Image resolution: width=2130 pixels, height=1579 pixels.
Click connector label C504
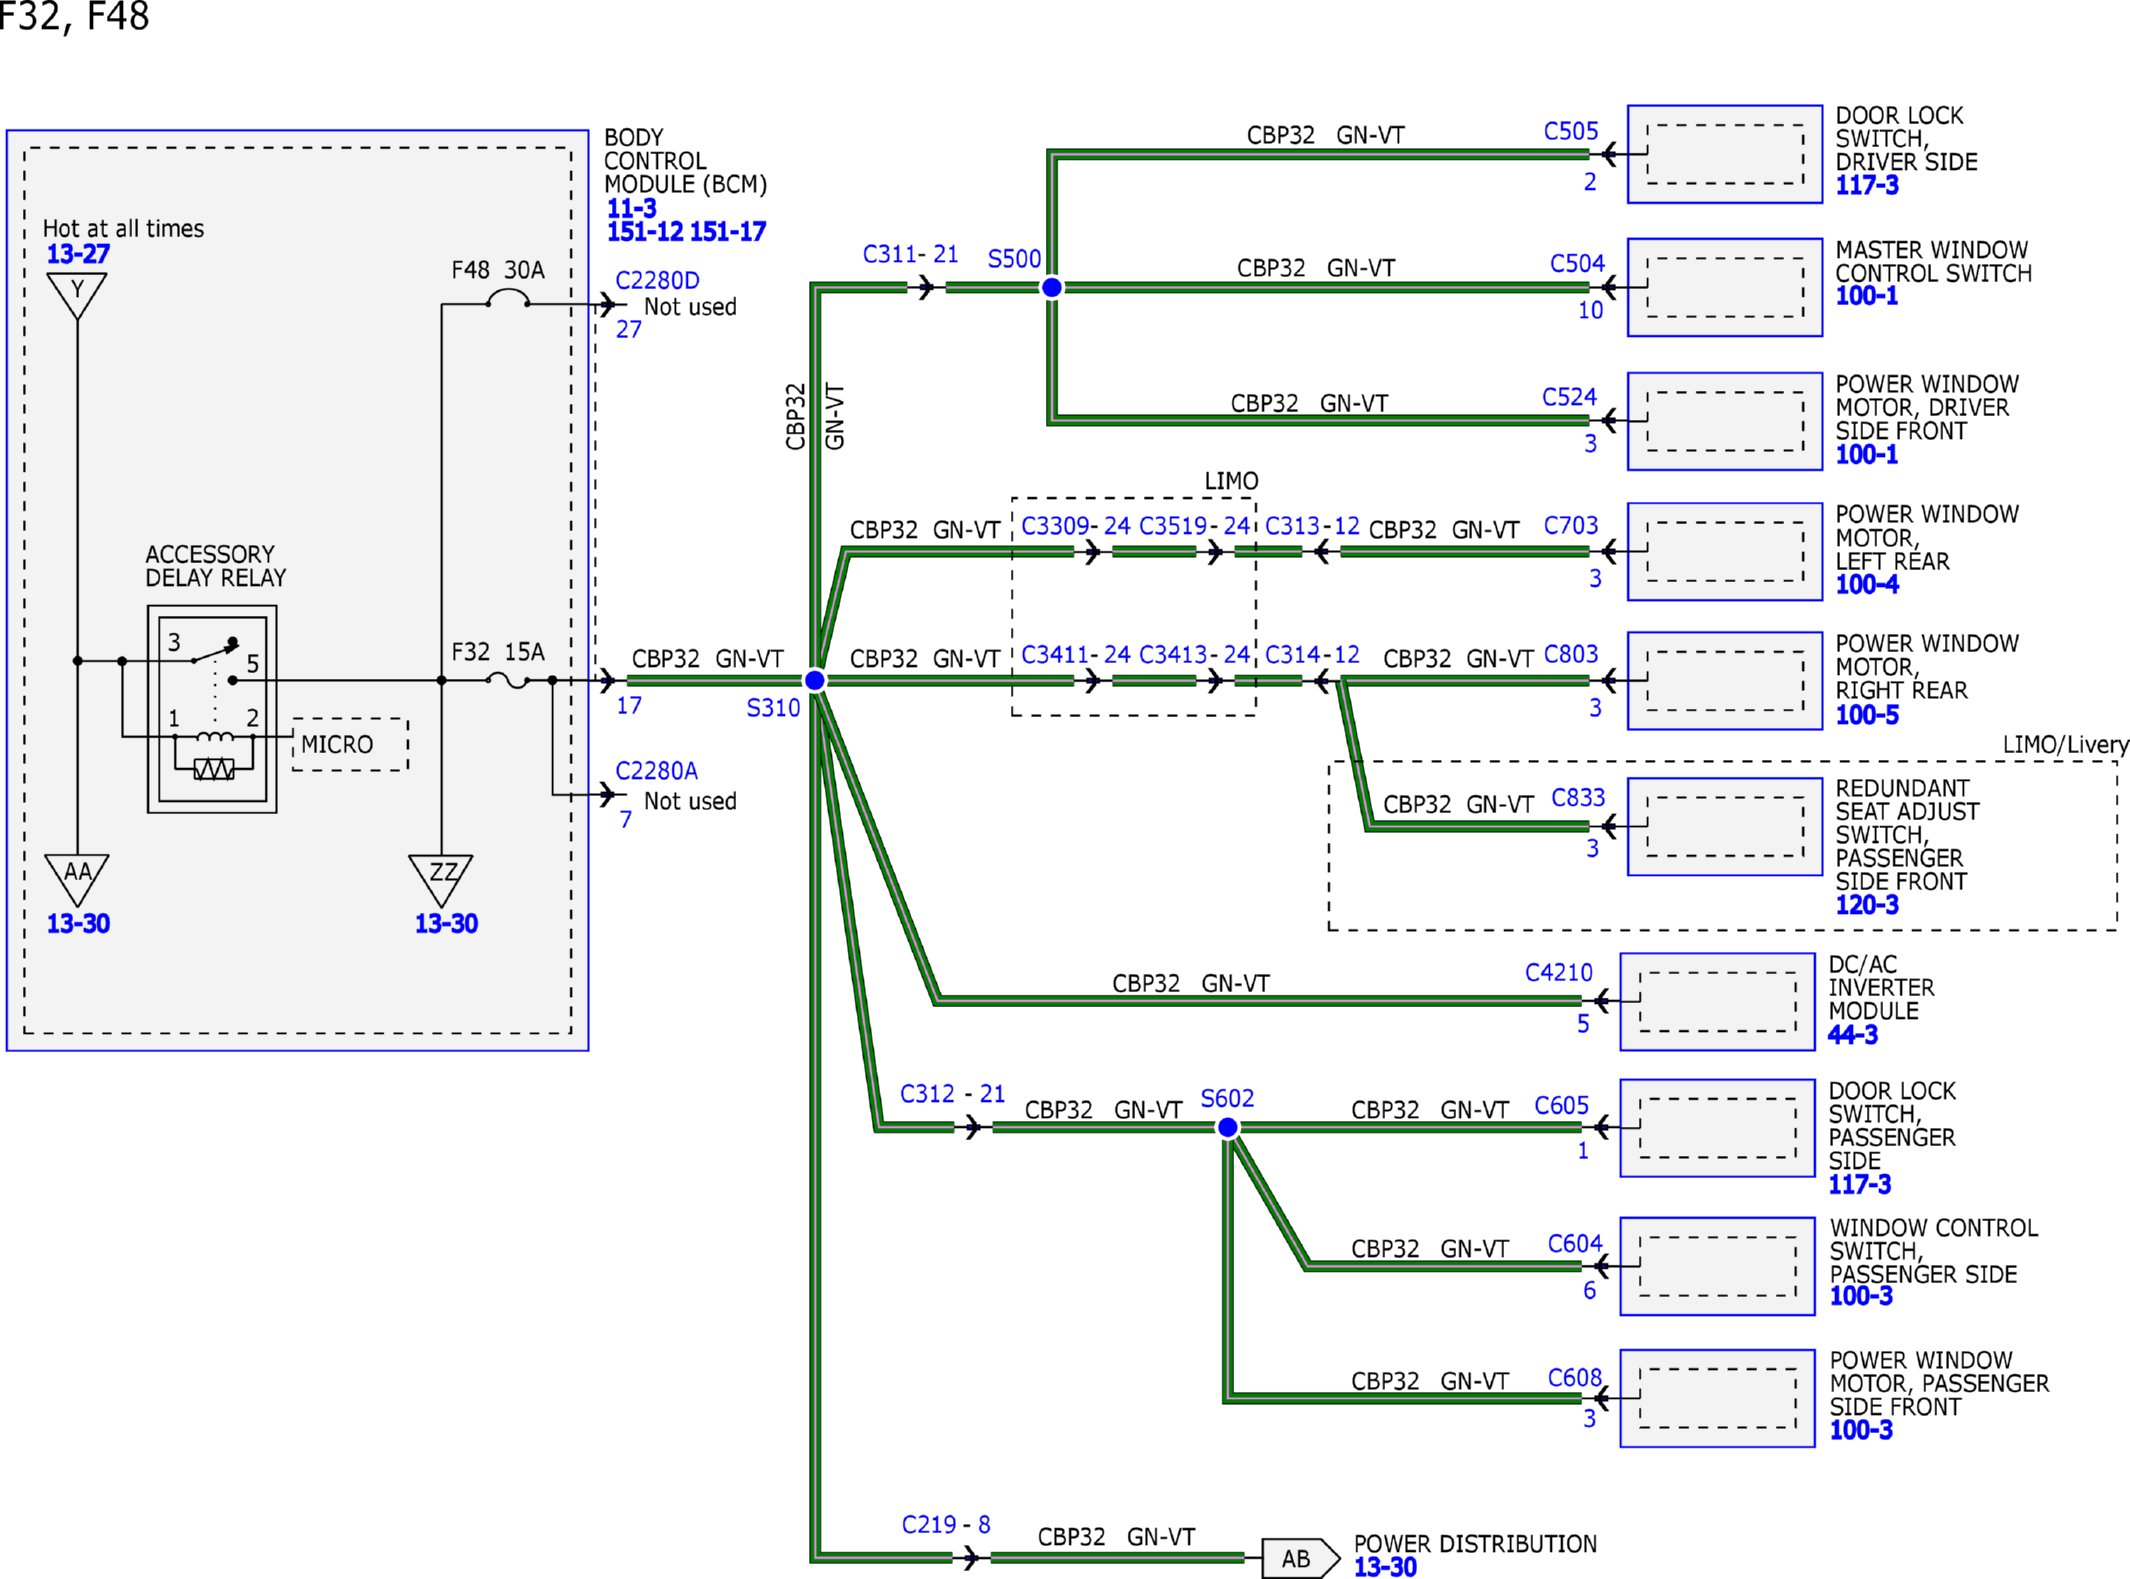(x=1577, y=264)
